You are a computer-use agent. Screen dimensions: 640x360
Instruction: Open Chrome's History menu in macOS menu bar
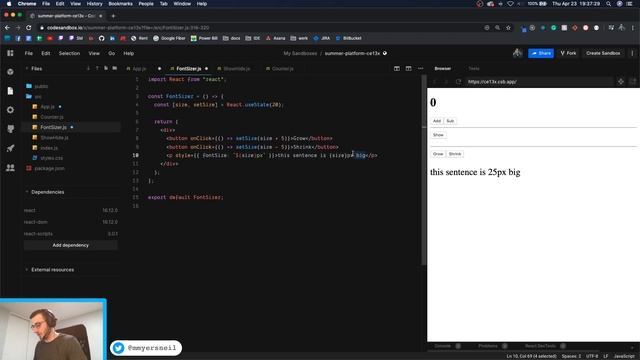coord(94,4)
